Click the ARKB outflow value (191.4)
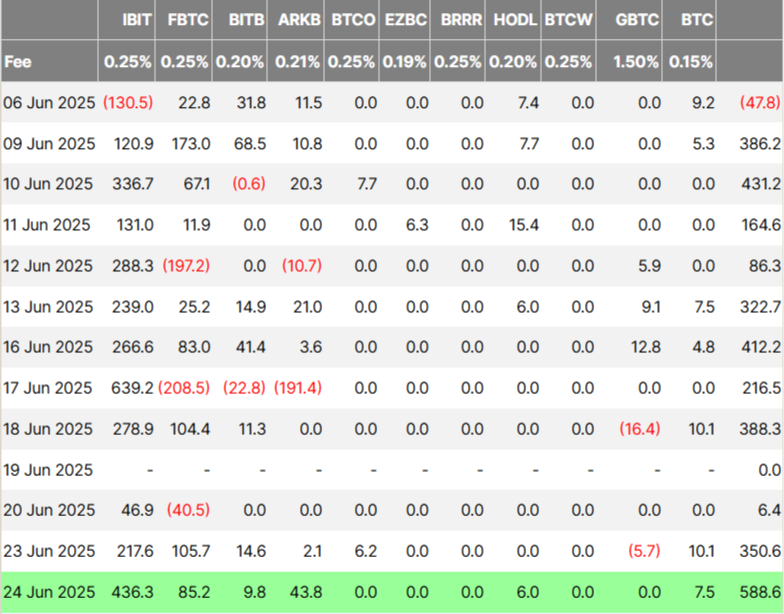The height and width of the screenshot is (614, 784). 298,388
